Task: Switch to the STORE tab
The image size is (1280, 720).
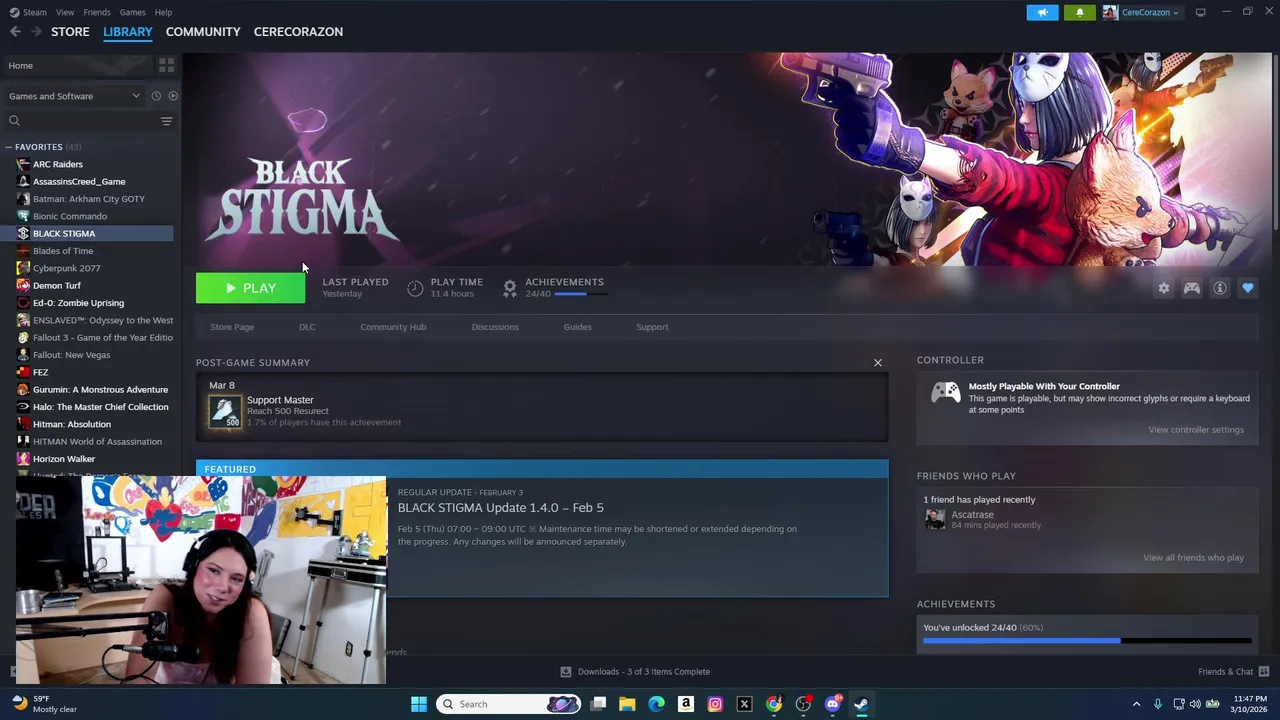Action: 70,32
